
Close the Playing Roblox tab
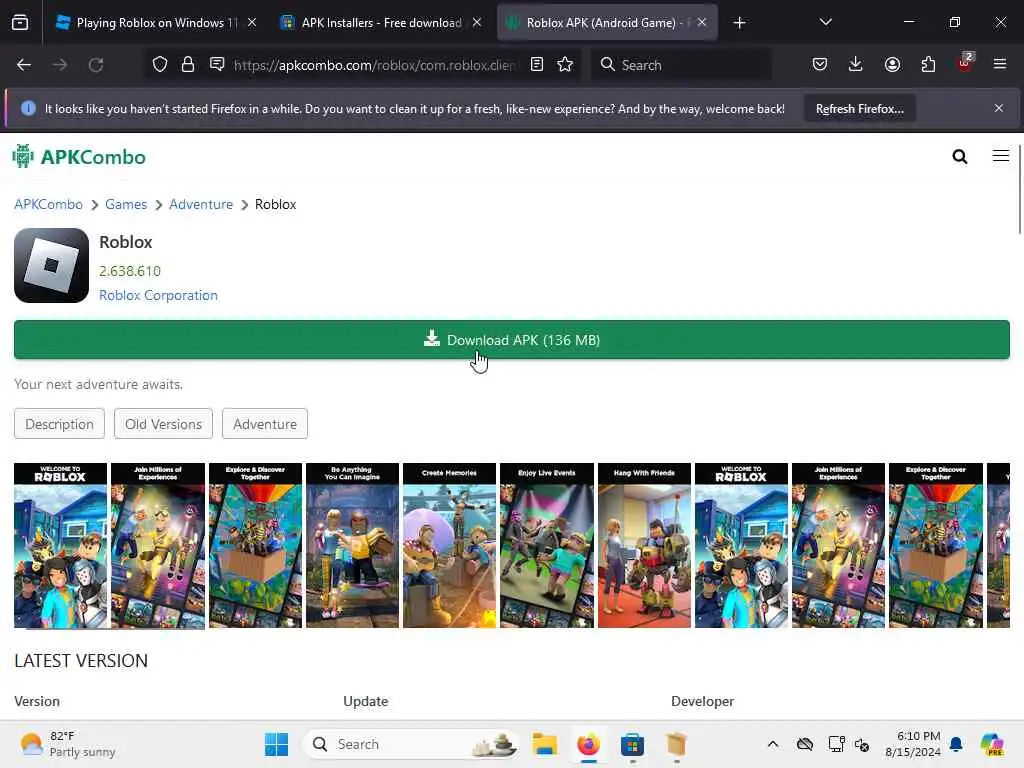252,22
